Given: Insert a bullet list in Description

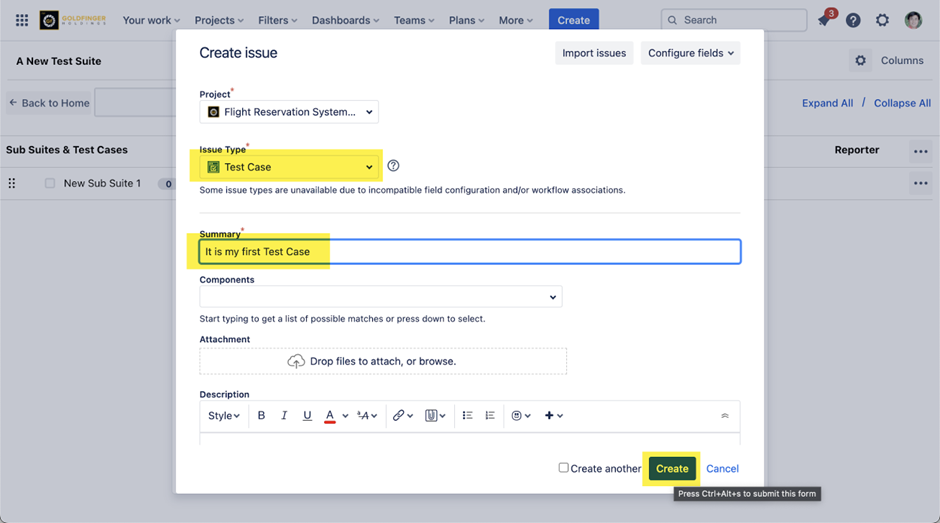Looking at the screenshot, I should point(467,416).
